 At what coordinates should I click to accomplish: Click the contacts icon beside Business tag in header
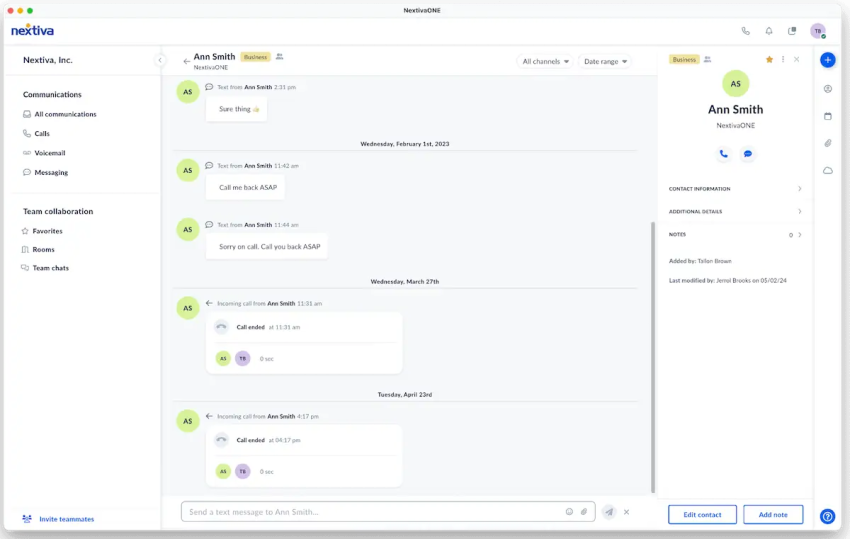click(x=280, y=56)
